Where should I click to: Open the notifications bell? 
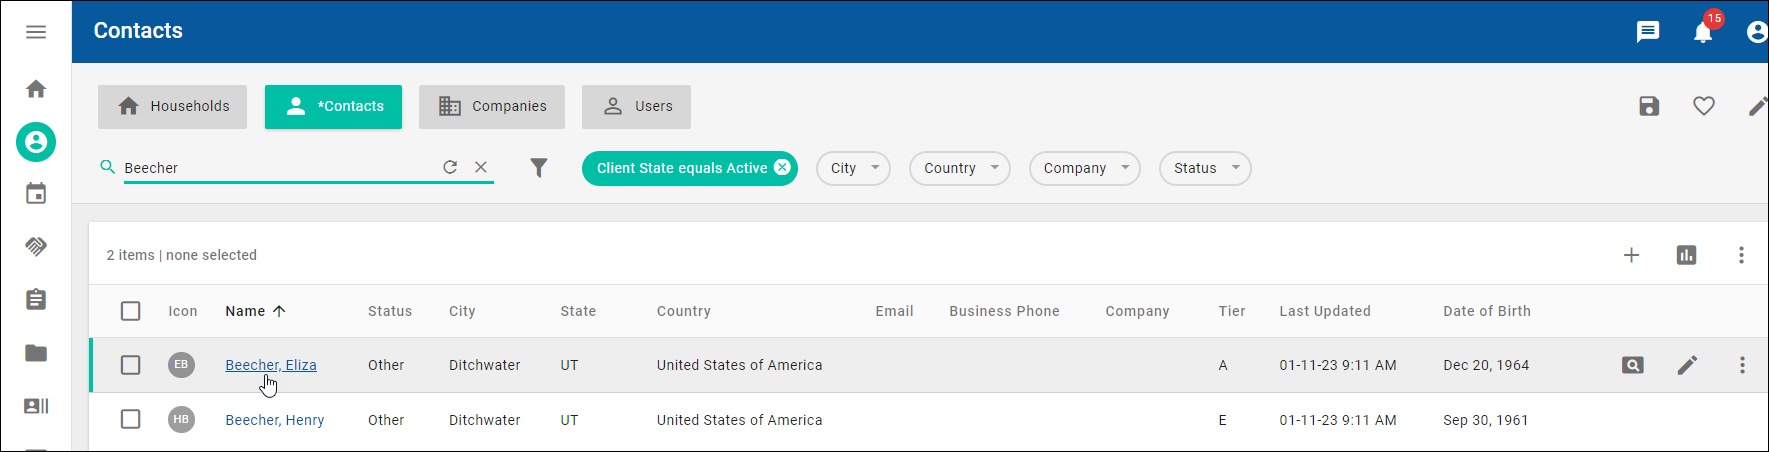coord(1703,33)
